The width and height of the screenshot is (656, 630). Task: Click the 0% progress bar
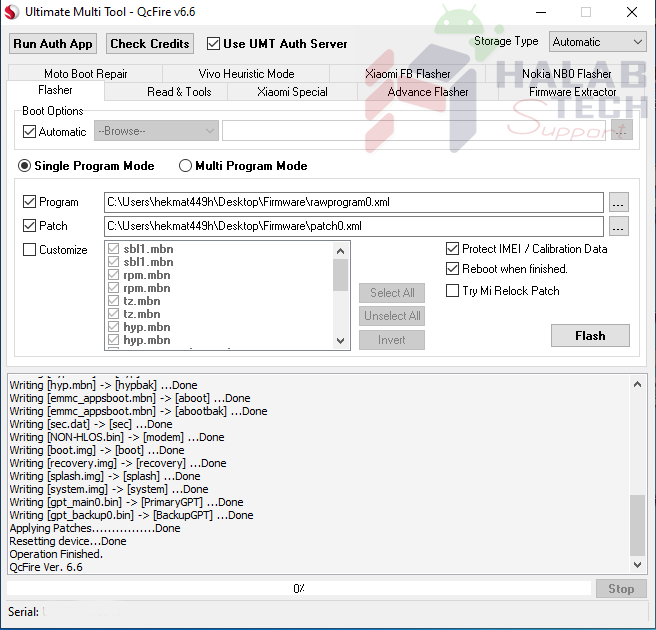299,588
